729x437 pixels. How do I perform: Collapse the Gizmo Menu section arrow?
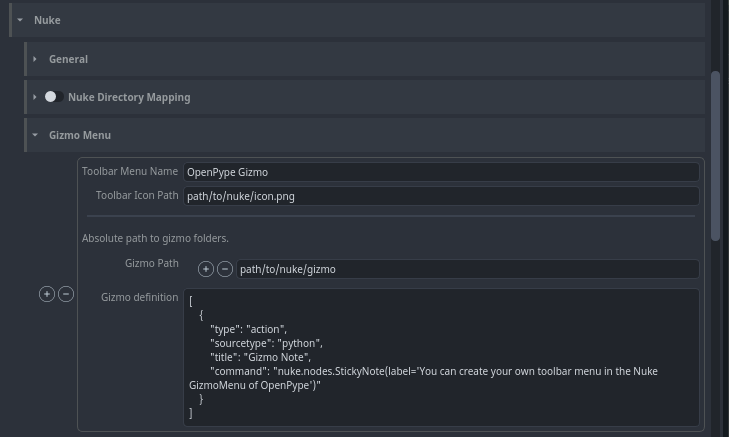pos(35,135)
